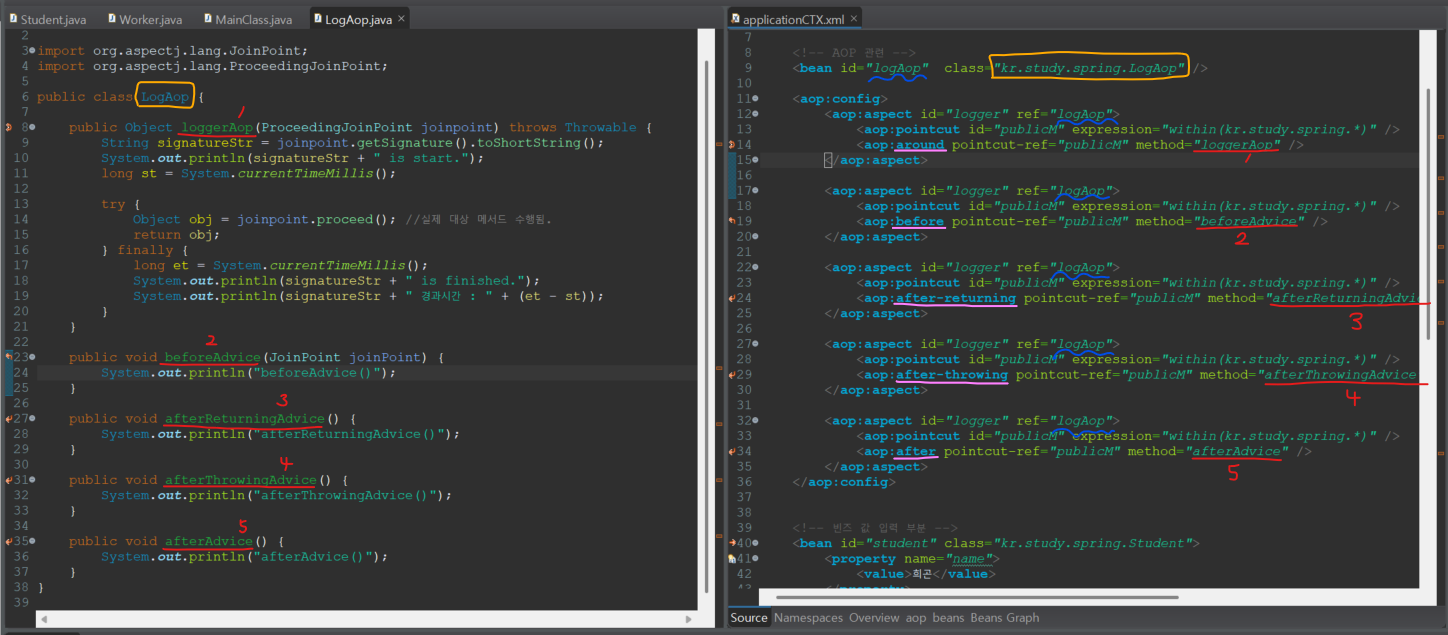1448x635 pixels.
Task: Select the applicationCTX.xml editor tab
Action: (794, 19)
